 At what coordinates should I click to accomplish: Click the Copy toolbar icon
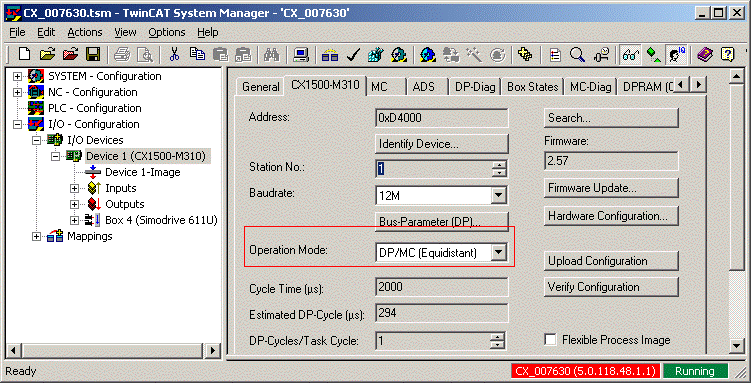[x=197, y=55]
